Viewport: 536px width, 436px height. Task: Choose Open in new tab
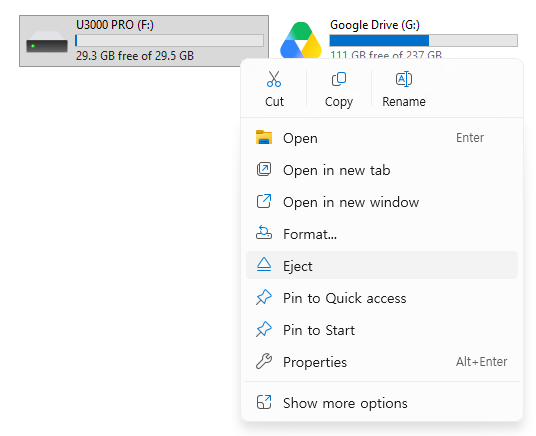pyautogui.click(x=382, y=170)
